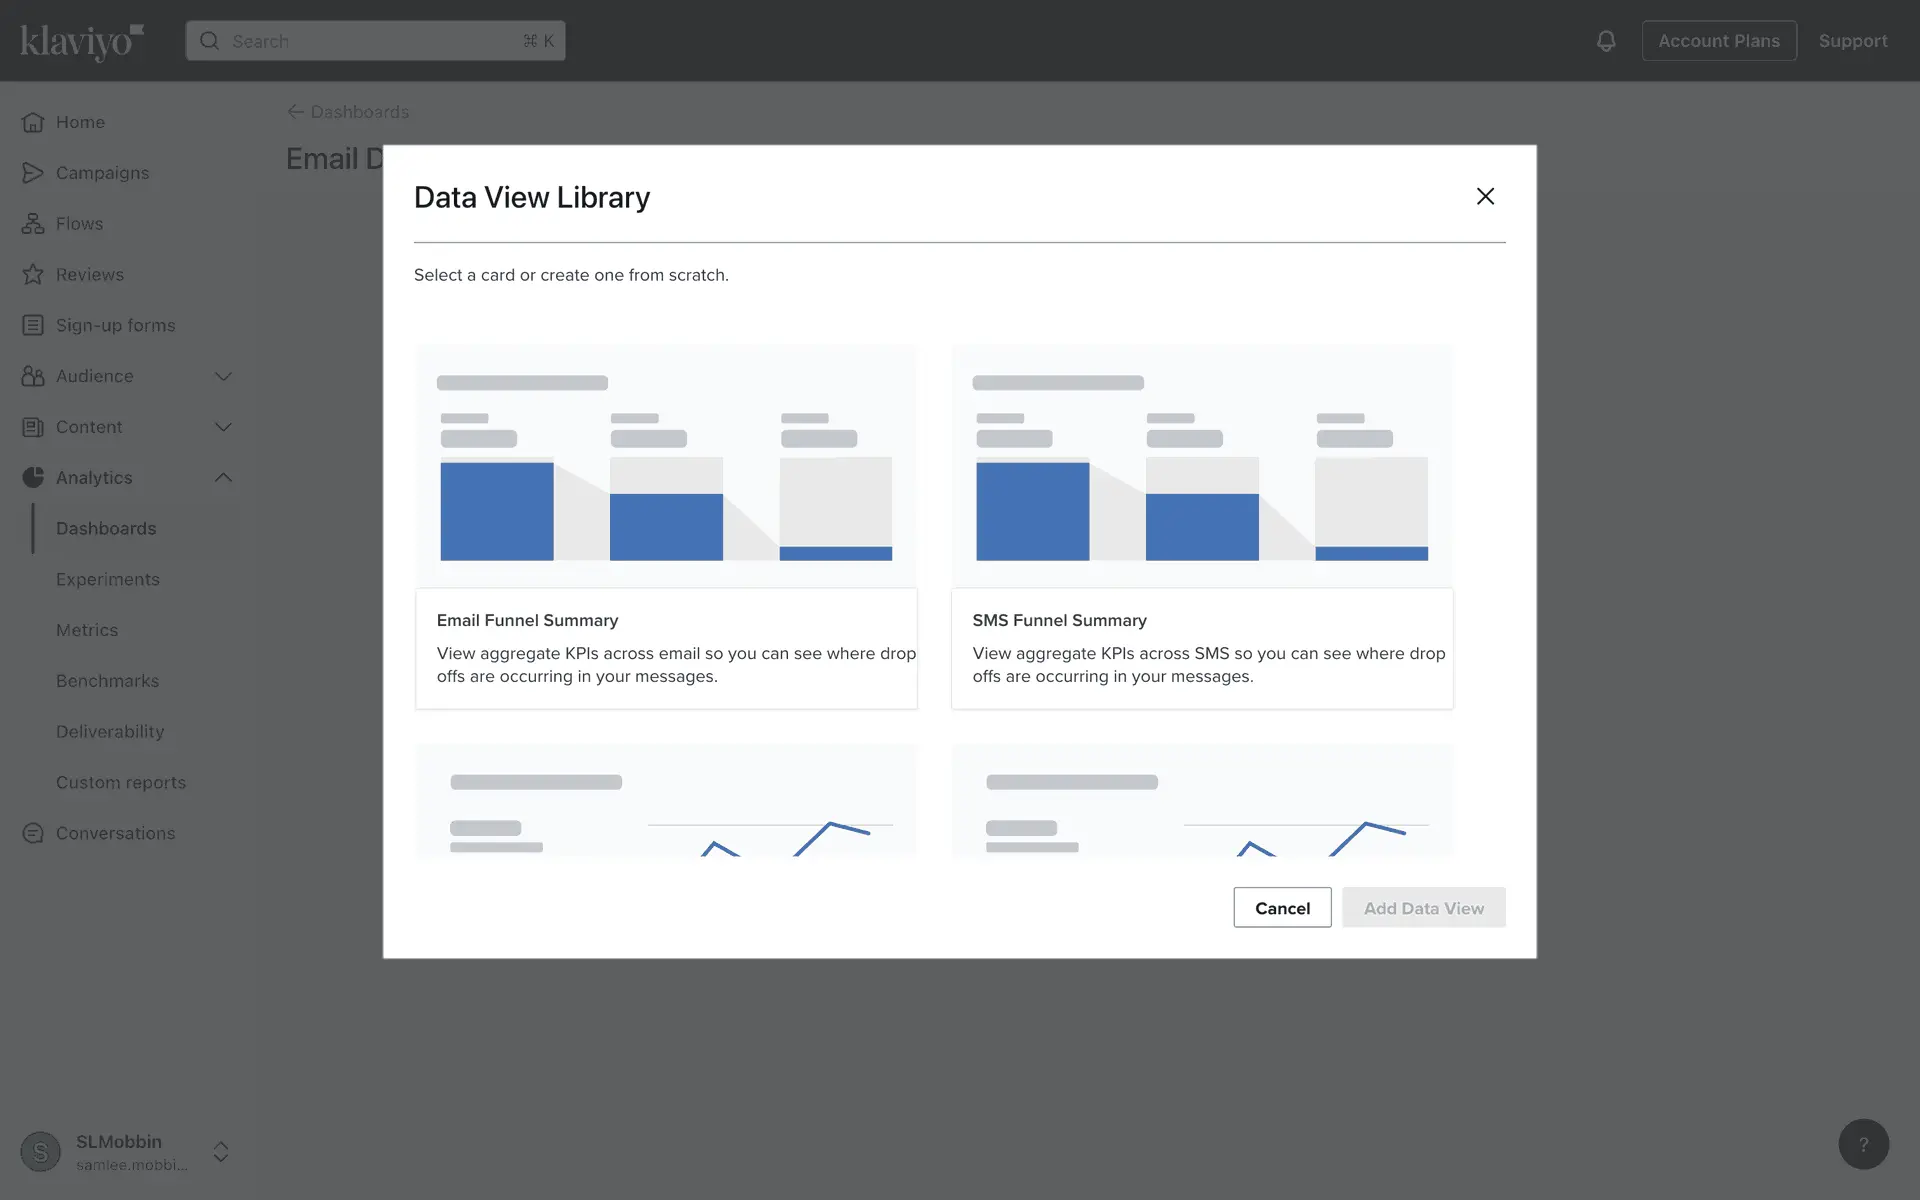Click the Cancel button
Screen dimensions: 1920x1200
(1282, 908)
